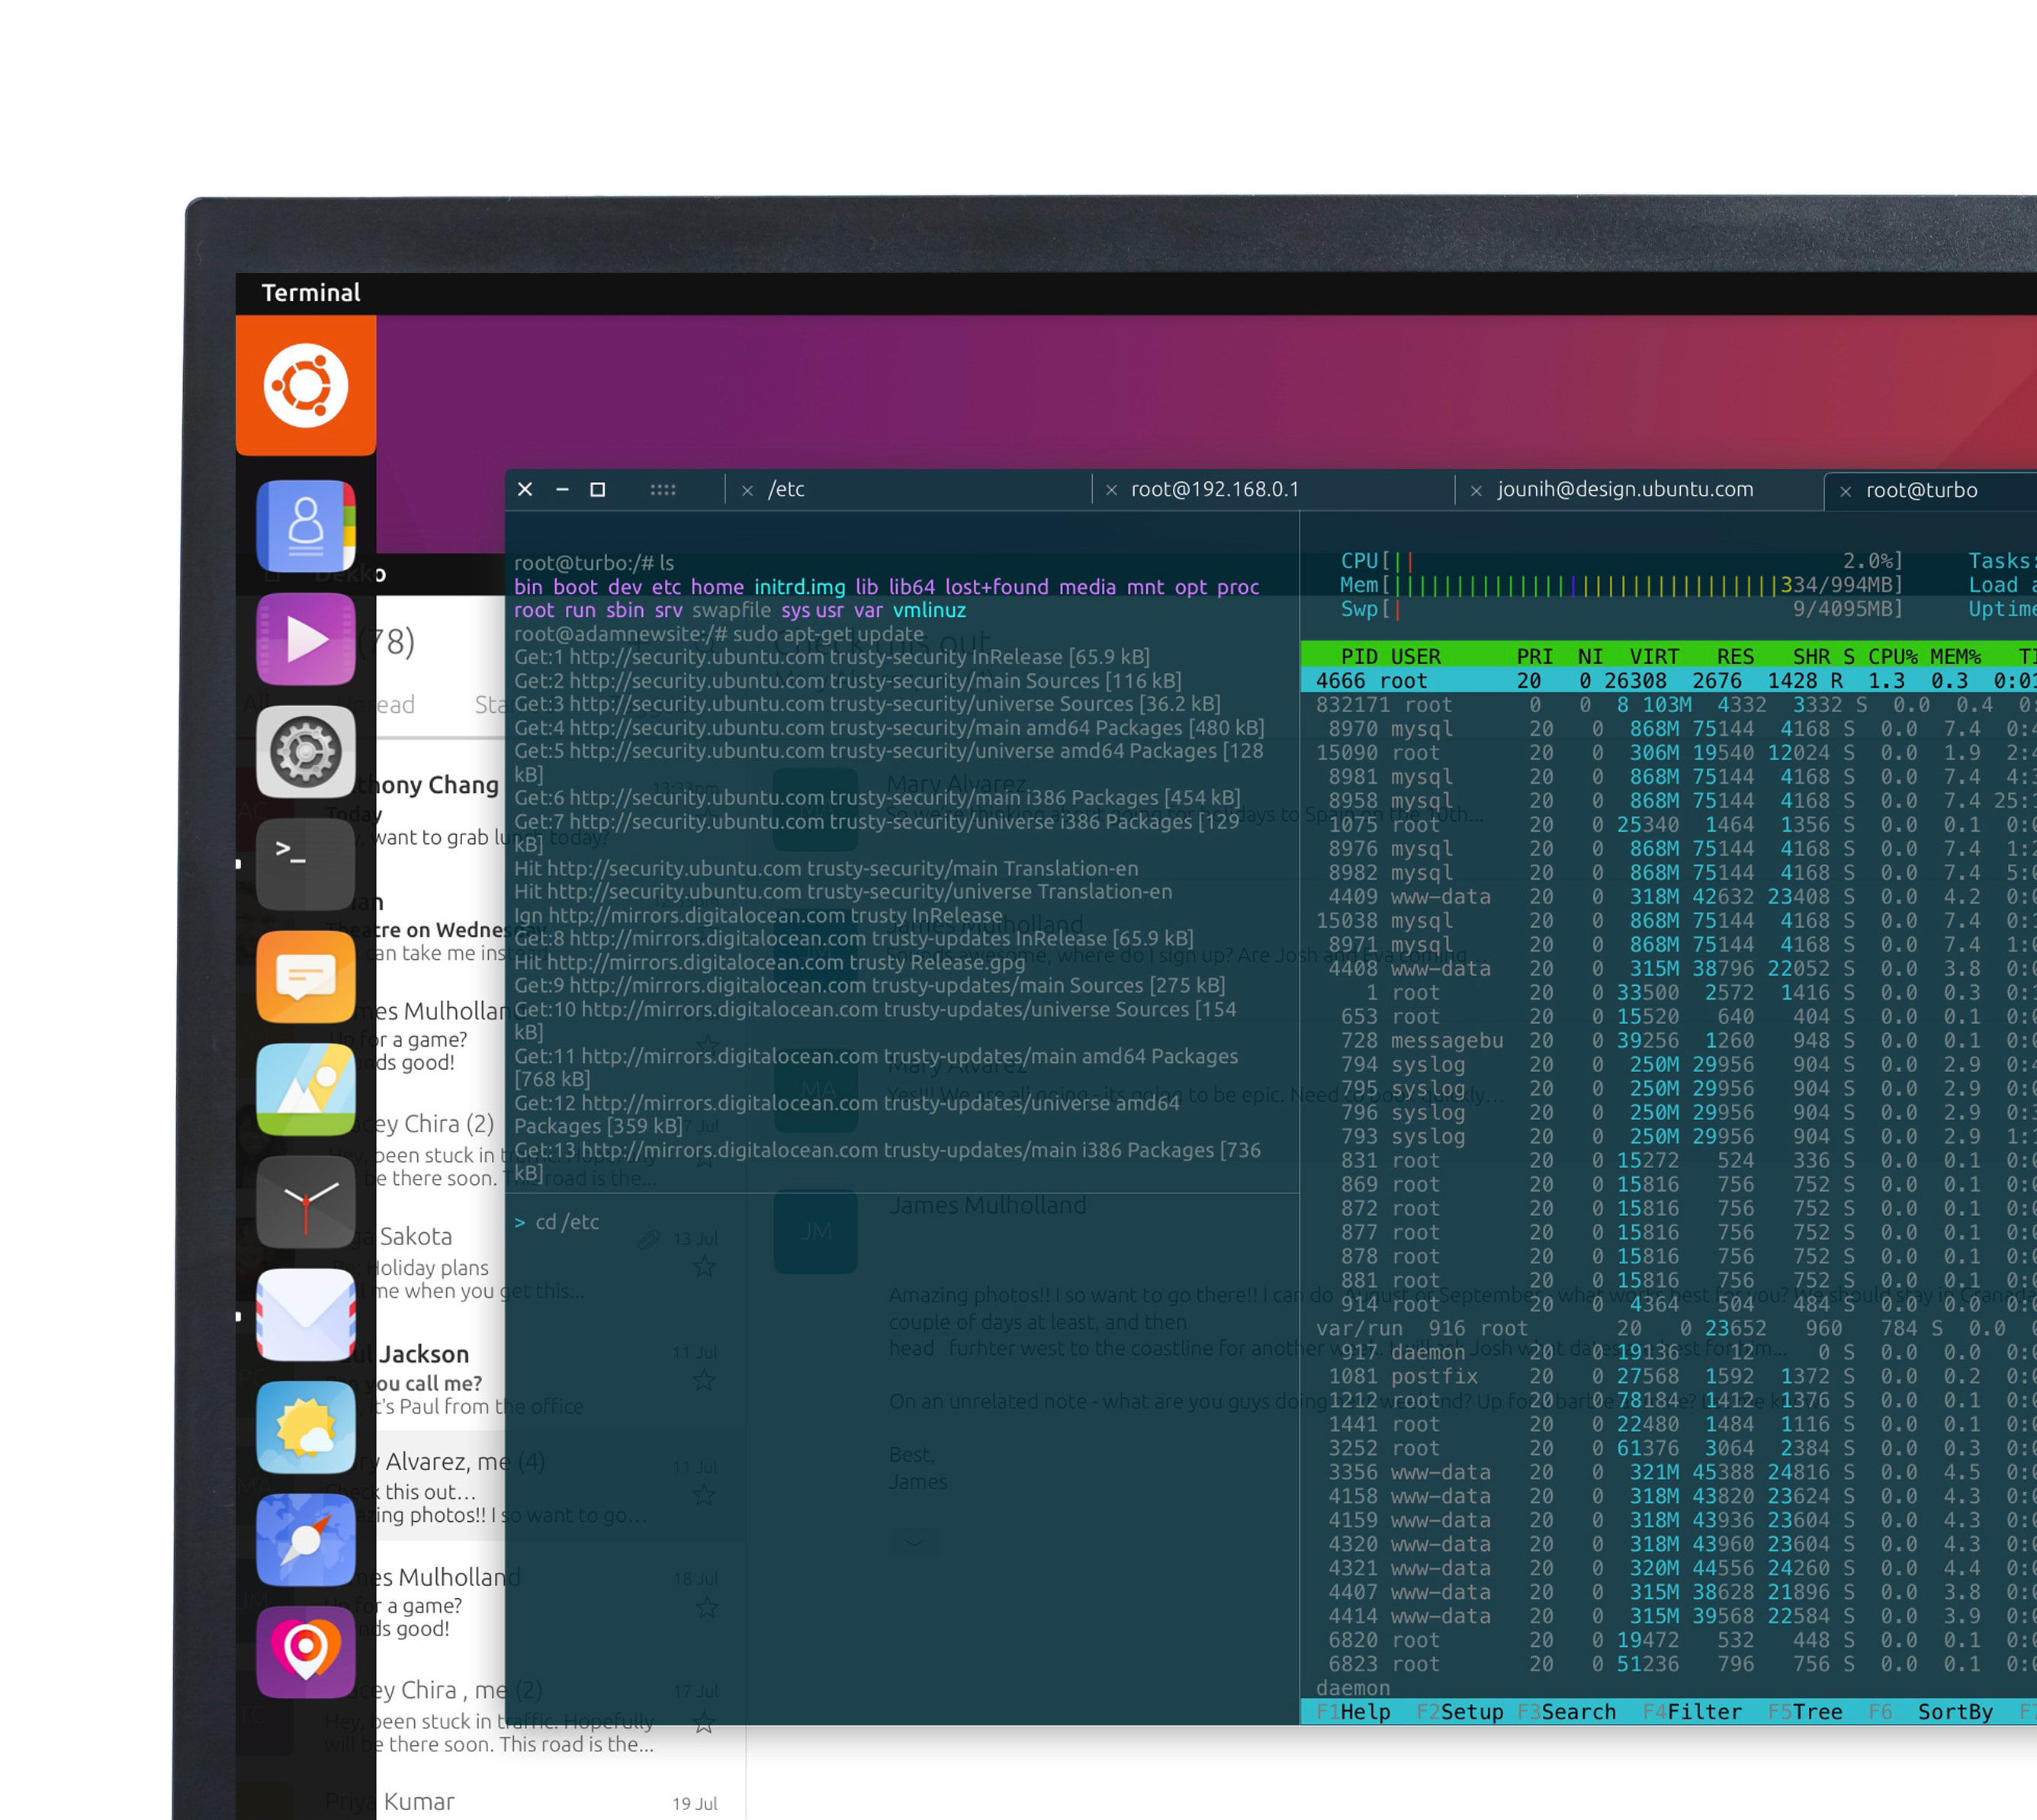Viewport: 2037px width, 1820px height.
Task: Open the Browser compass icon
Action: coord(305,1541)
